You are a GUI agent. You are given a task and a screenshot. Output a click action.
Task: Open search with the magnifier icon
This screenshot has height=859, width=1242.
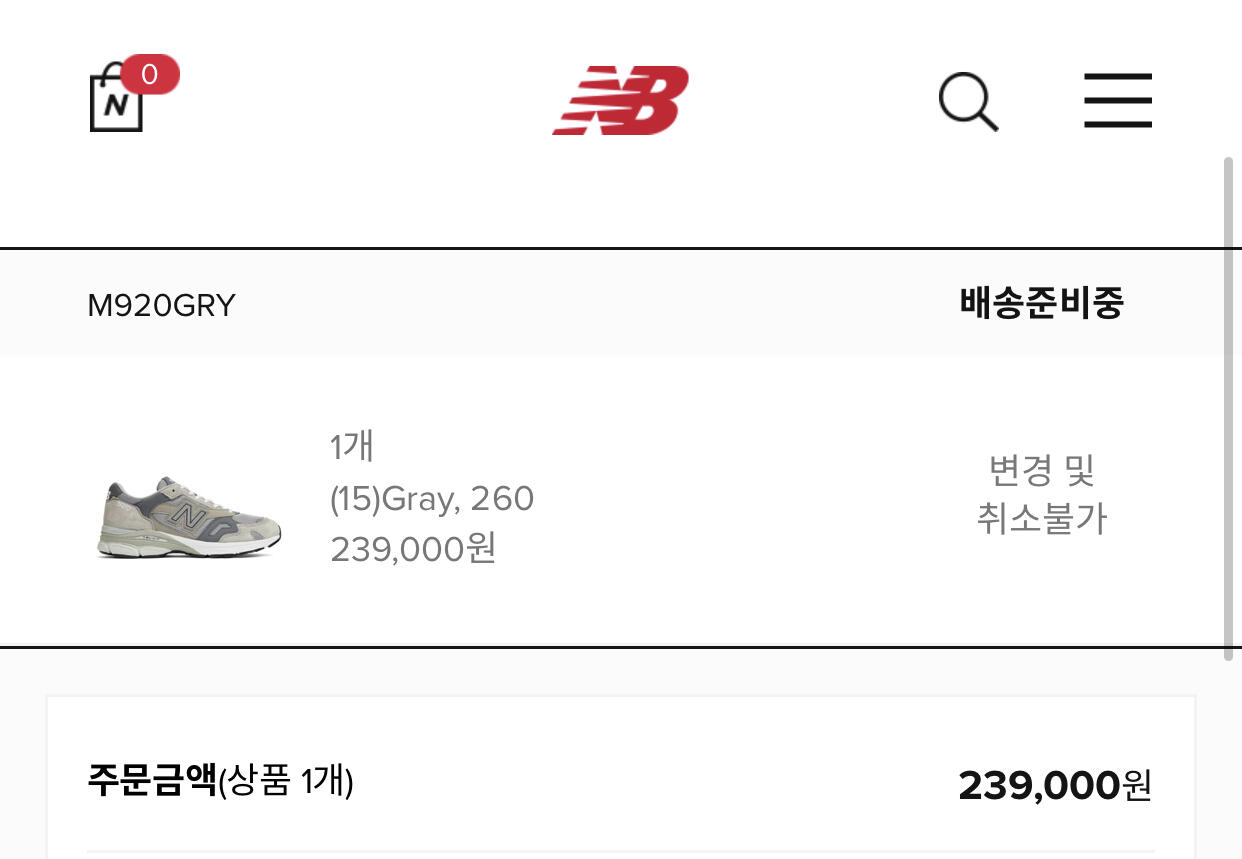click(967, 102)
